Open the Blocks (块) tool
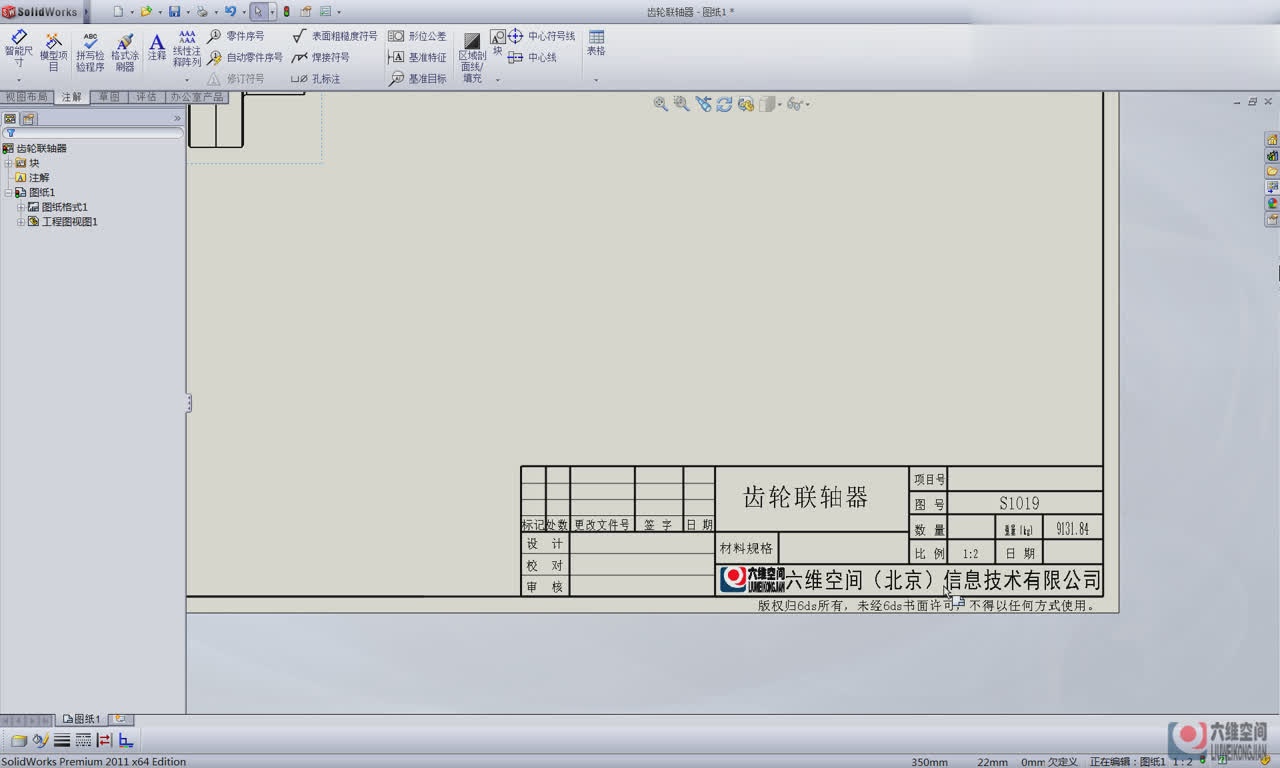 (497, 43)
